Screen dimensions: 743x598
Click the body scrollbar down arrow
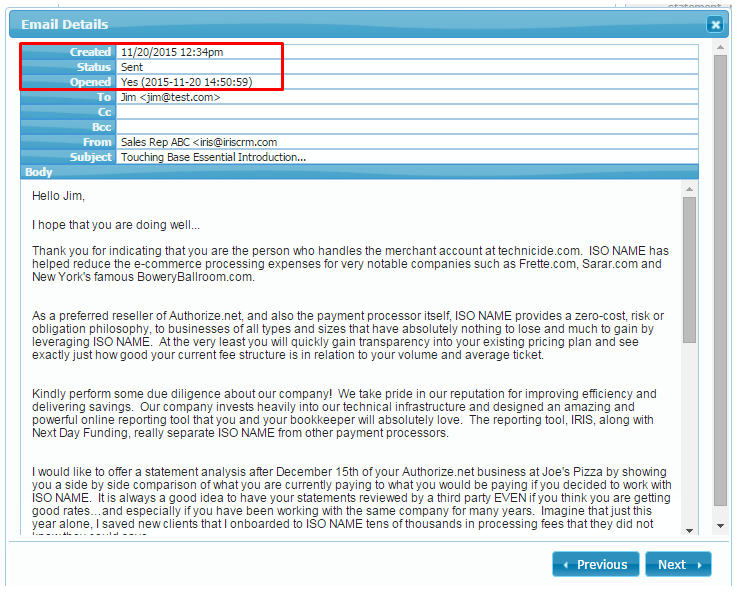[x=689, y=531]
